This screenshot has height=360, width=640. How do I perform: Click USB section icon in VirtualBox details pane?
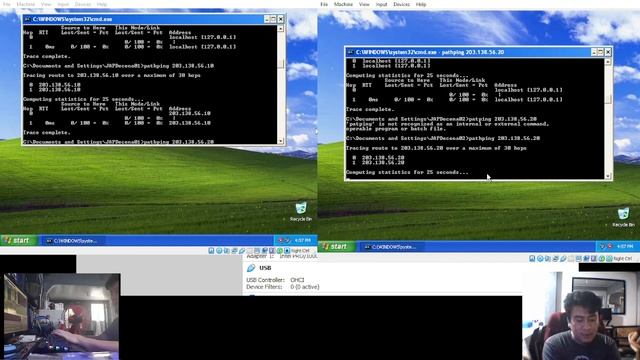(251, 268)
